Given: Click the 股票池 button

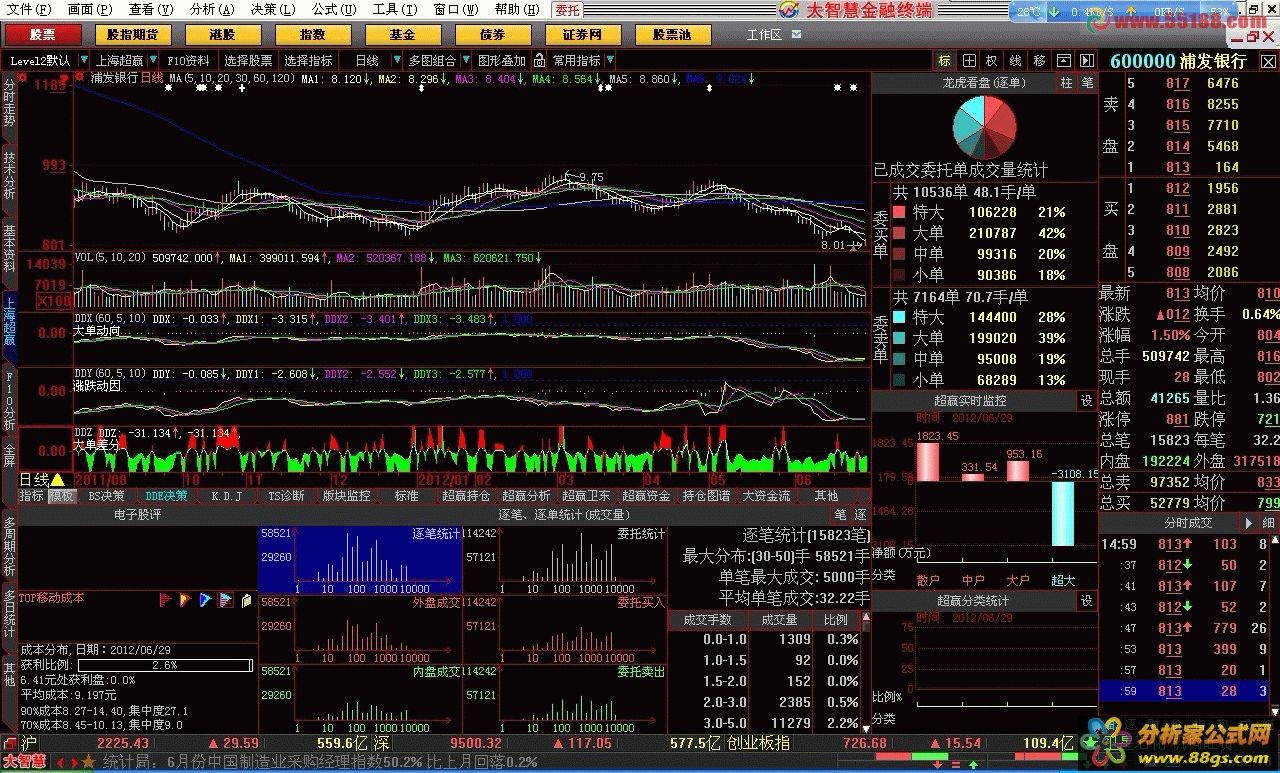Looking at the screenshot, I should [672, 35].
